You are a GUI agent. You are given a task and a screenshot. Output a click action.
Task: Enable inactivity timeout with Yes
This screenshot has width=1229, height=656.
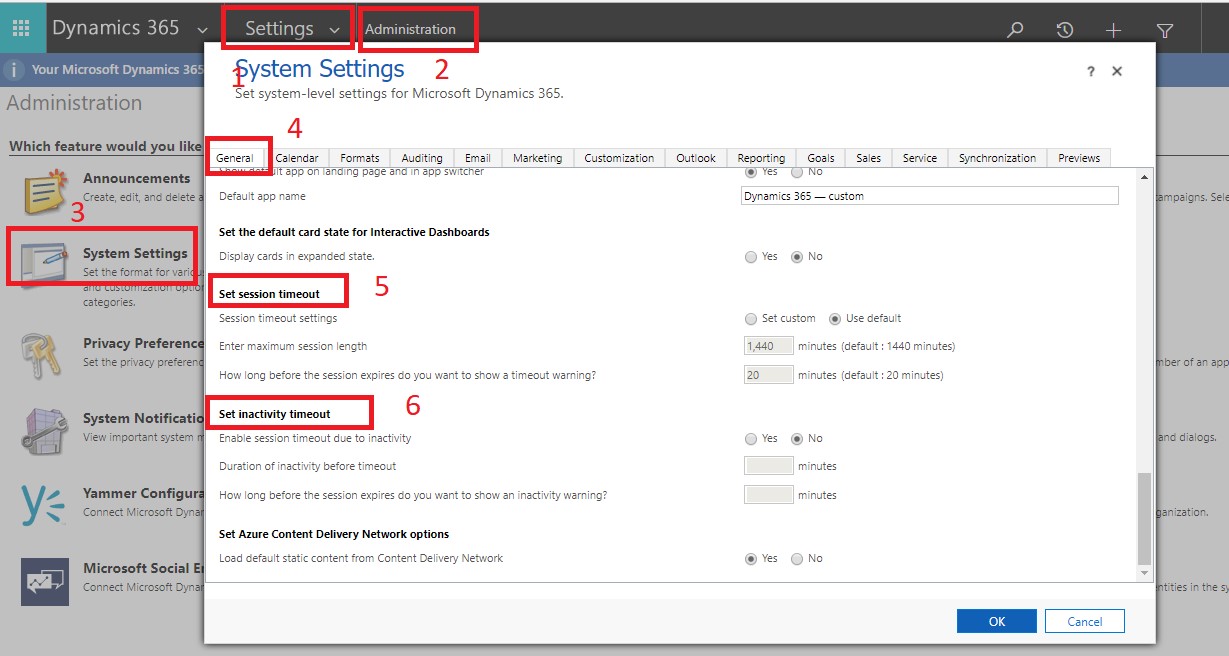coord(751,439)
